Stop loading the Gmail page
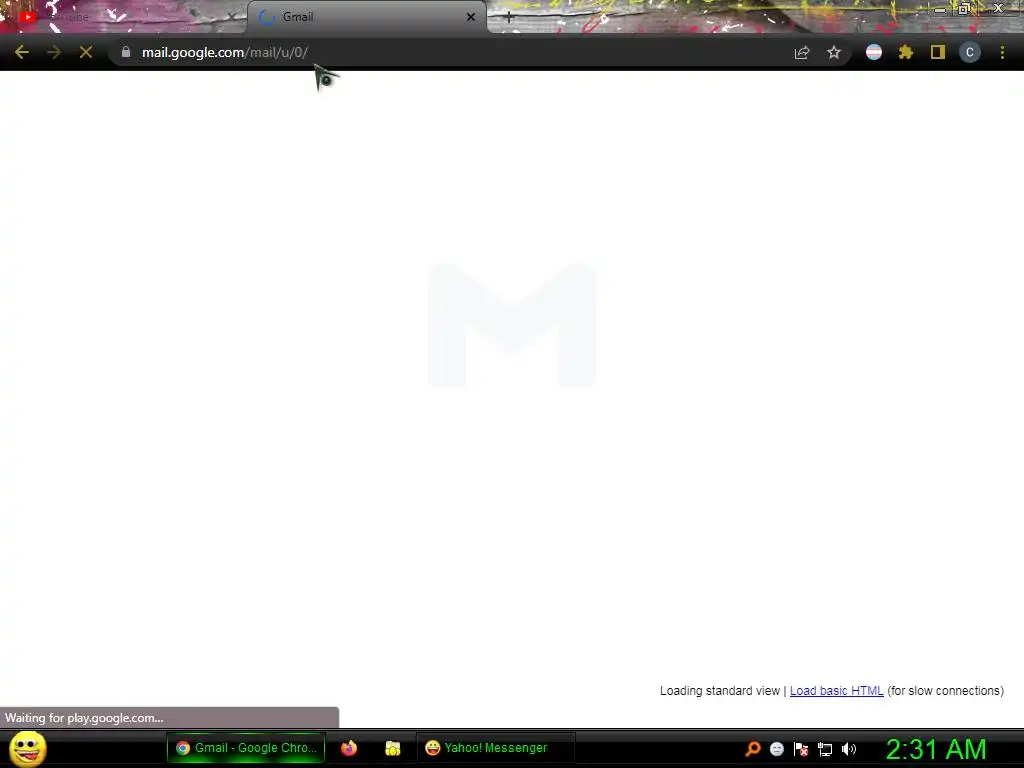The width and height of the screenshot is (1024, 768). (86, 52)
